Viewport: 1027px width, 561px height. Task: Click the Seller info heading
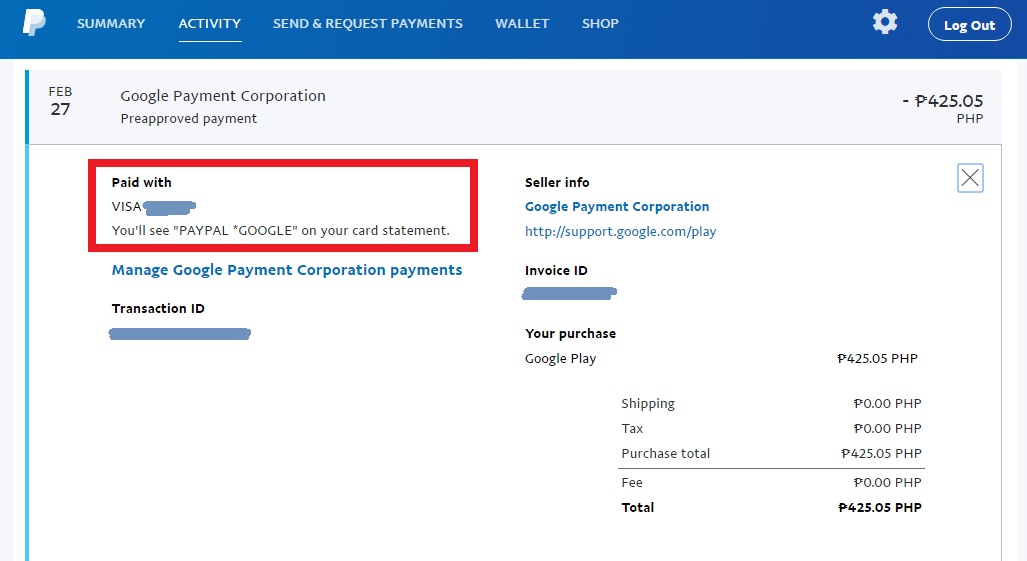557,183
